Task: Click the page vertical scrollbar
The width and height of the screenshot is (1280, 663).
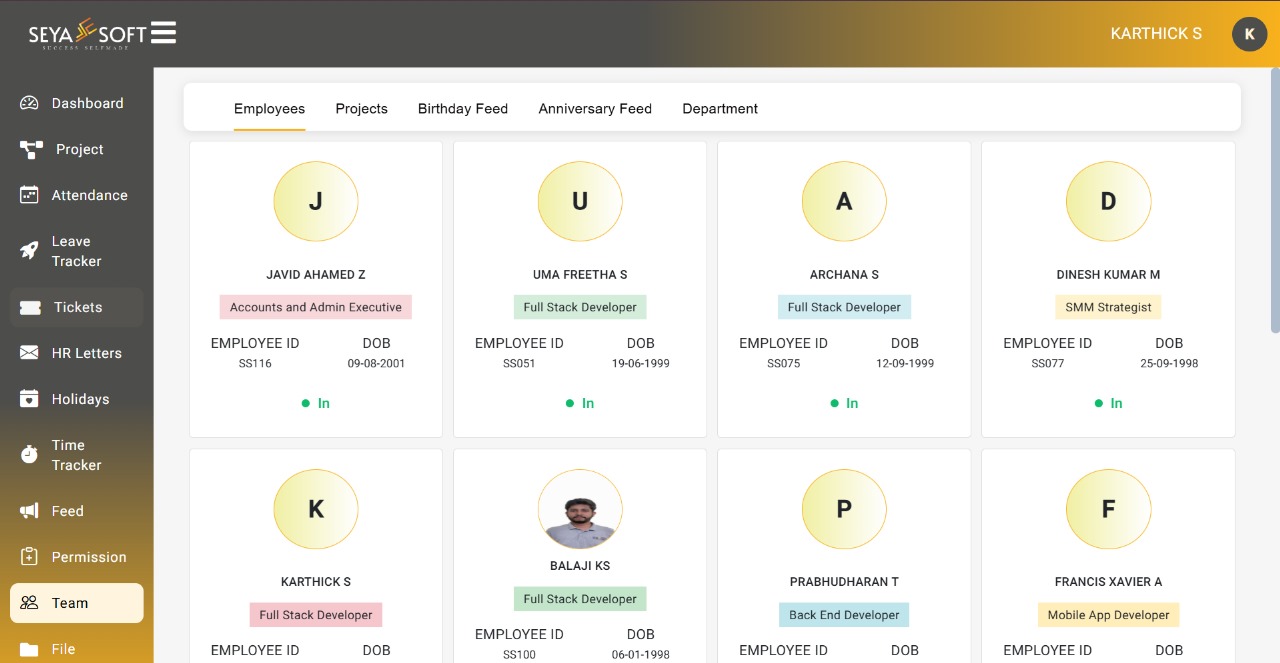Action: pyautogui.click(x=1275, y=201)
